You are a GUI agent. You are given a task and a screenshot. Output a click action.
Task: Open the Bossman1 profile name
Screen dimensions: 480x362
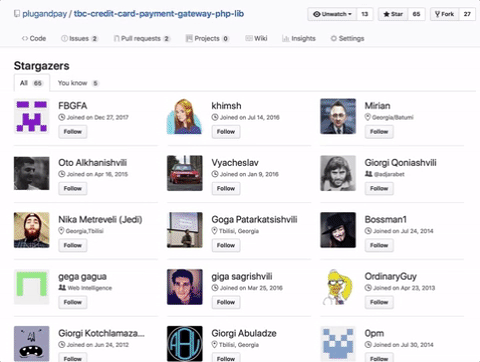pos(386,219)
